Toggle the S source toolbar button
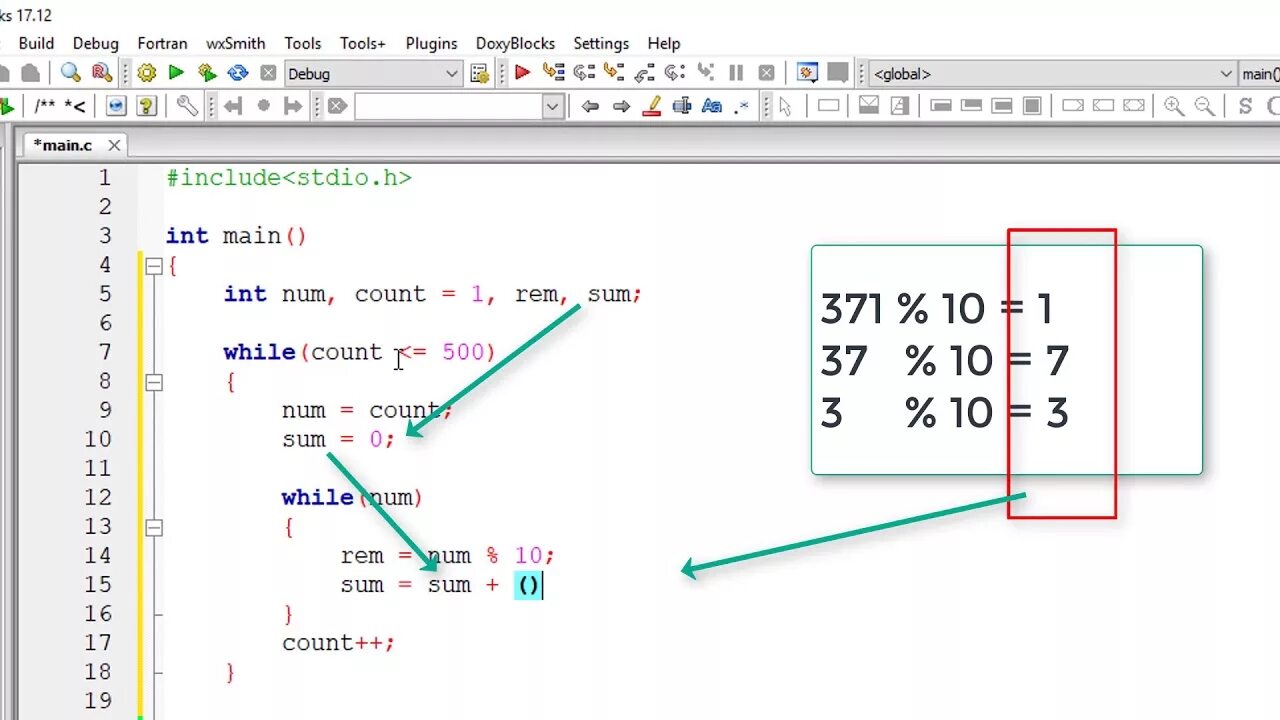1280x720 pixels. pyautogui.click(x=1245, y=106)
